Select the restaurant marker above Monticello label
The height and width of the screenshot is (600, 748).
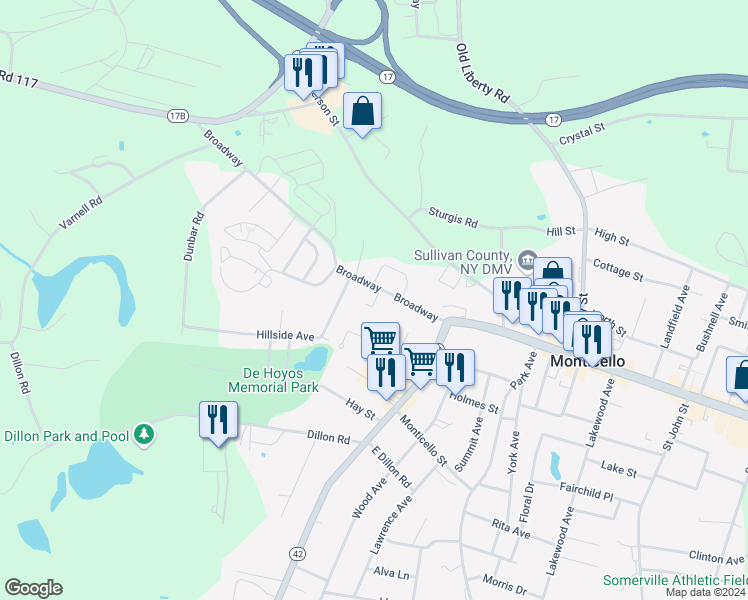[x=592, y=341]
